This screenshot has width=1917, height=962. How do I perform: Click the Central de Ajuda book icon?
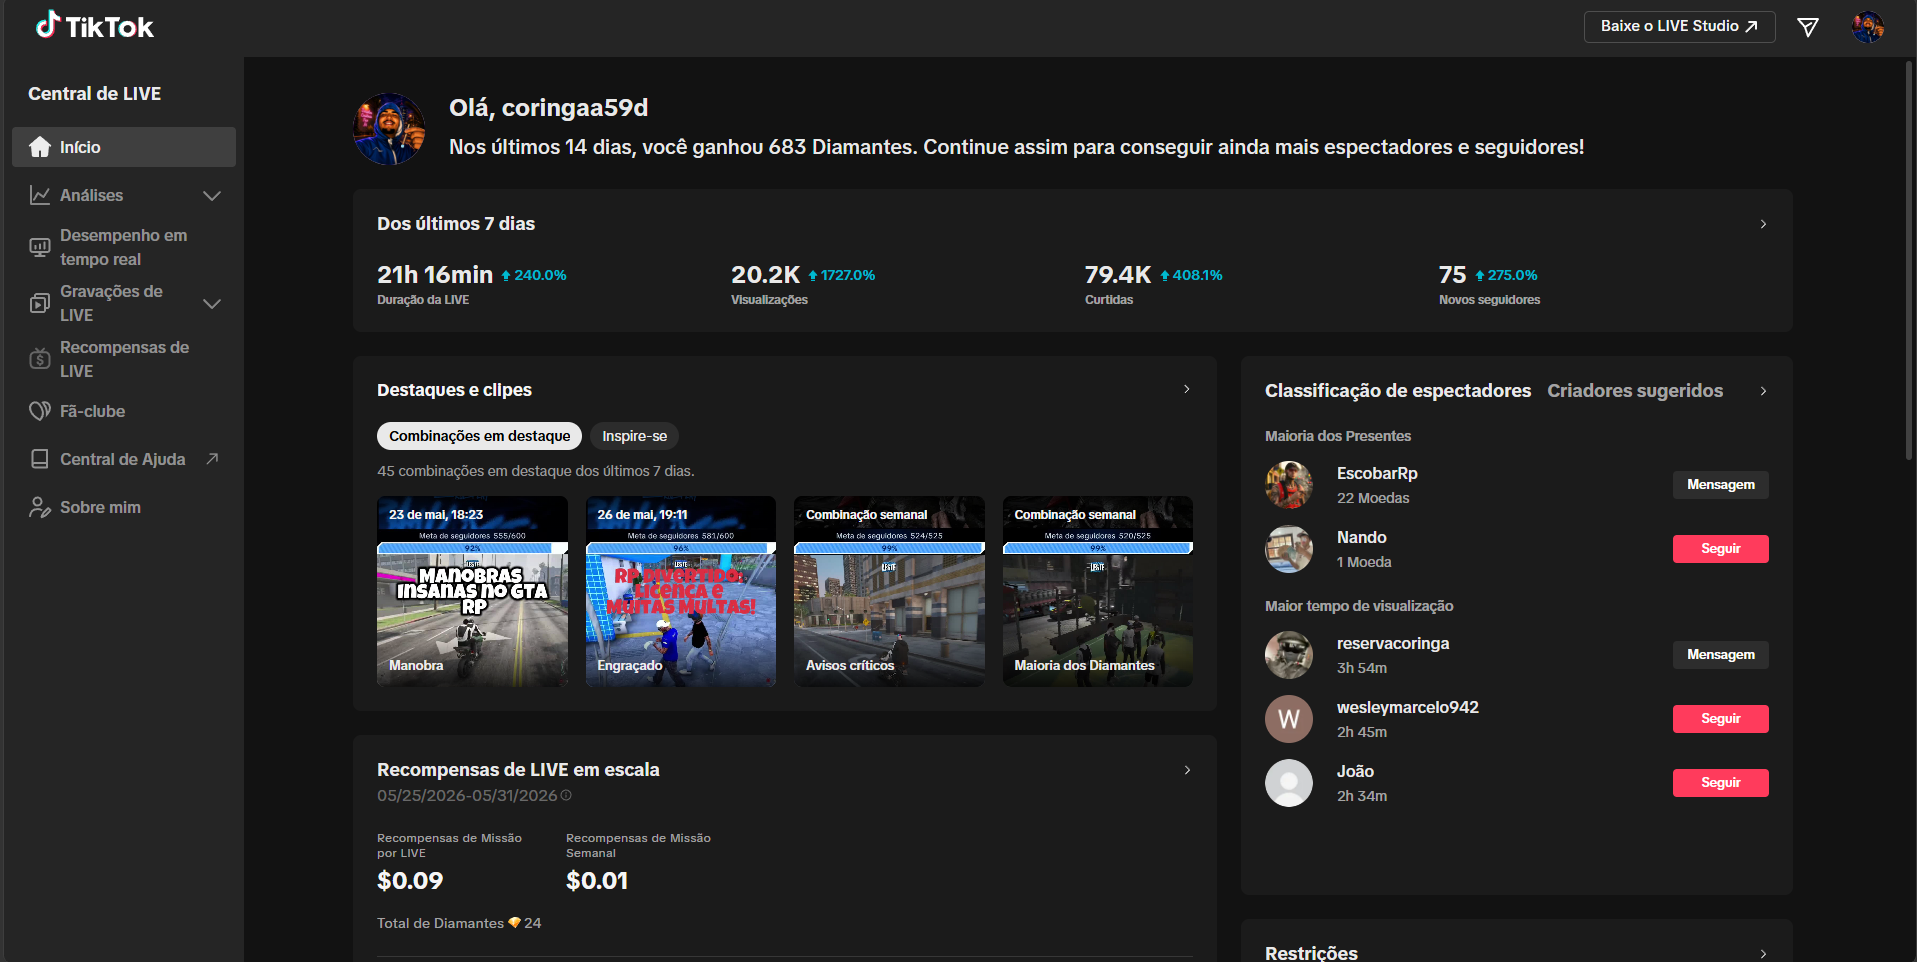pos(40,459)
